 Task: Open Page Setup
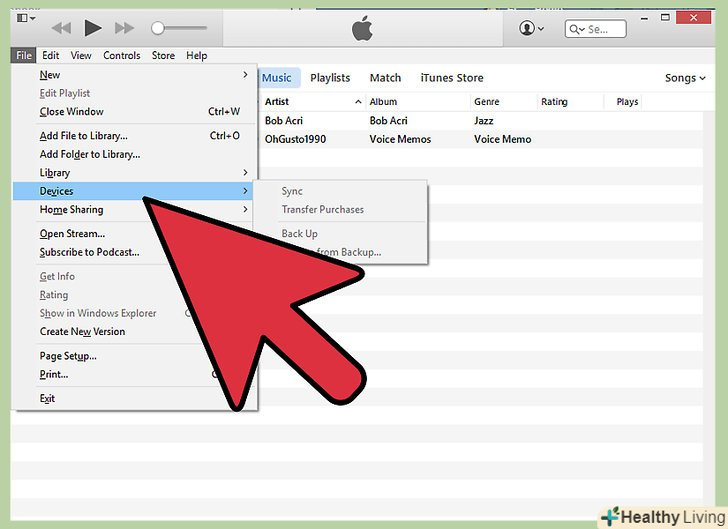(68, 356)
